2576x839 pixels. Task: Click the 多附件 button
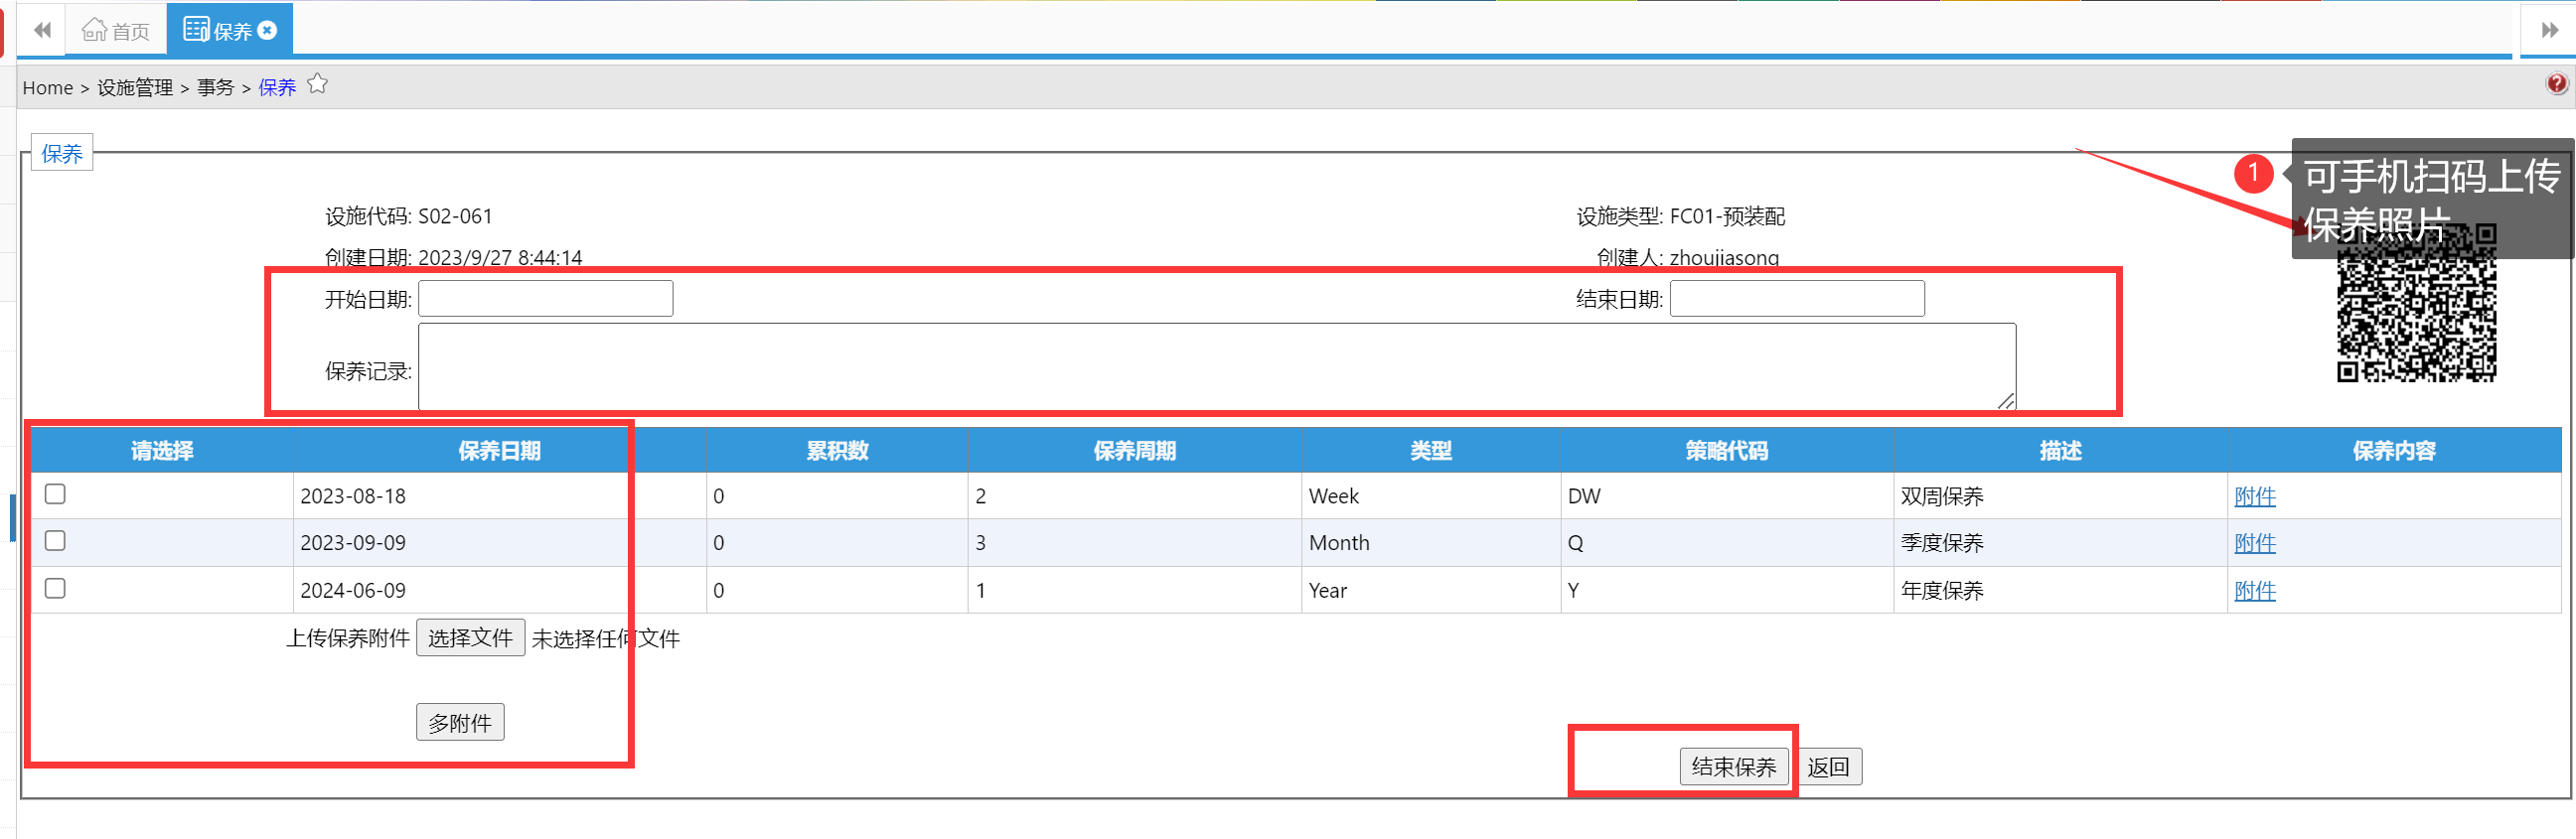point(460,722)
